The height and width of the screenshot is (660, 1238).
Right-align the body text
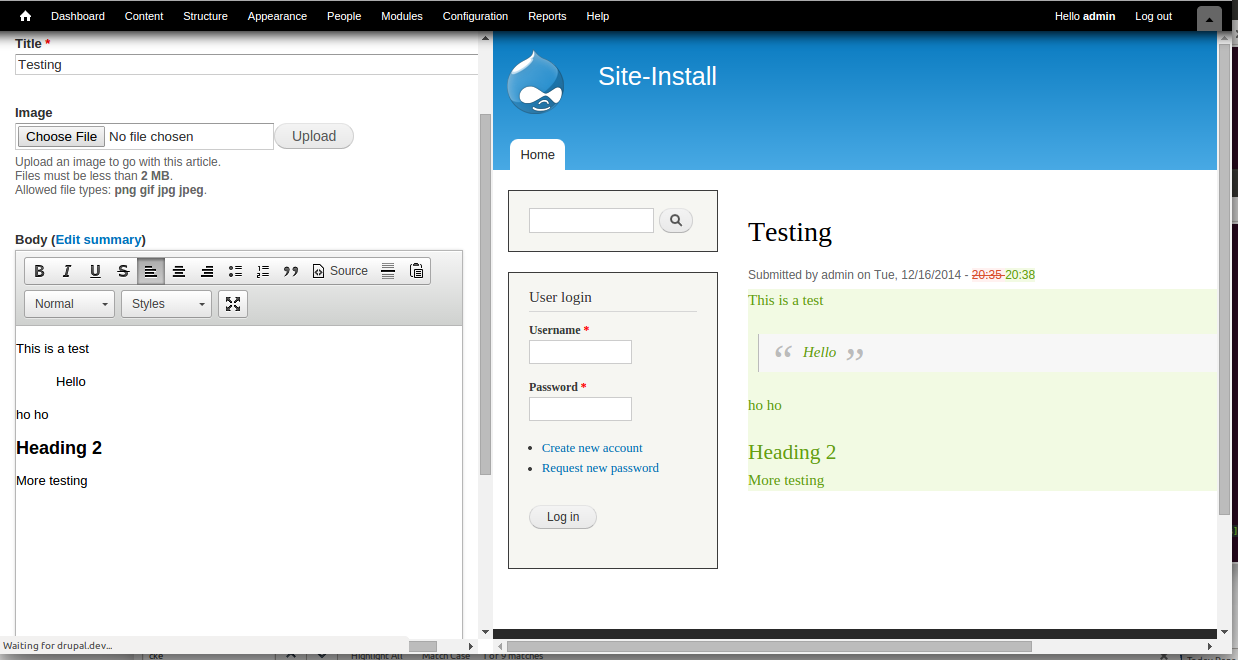pyautogui.click(x=207, y=271)
